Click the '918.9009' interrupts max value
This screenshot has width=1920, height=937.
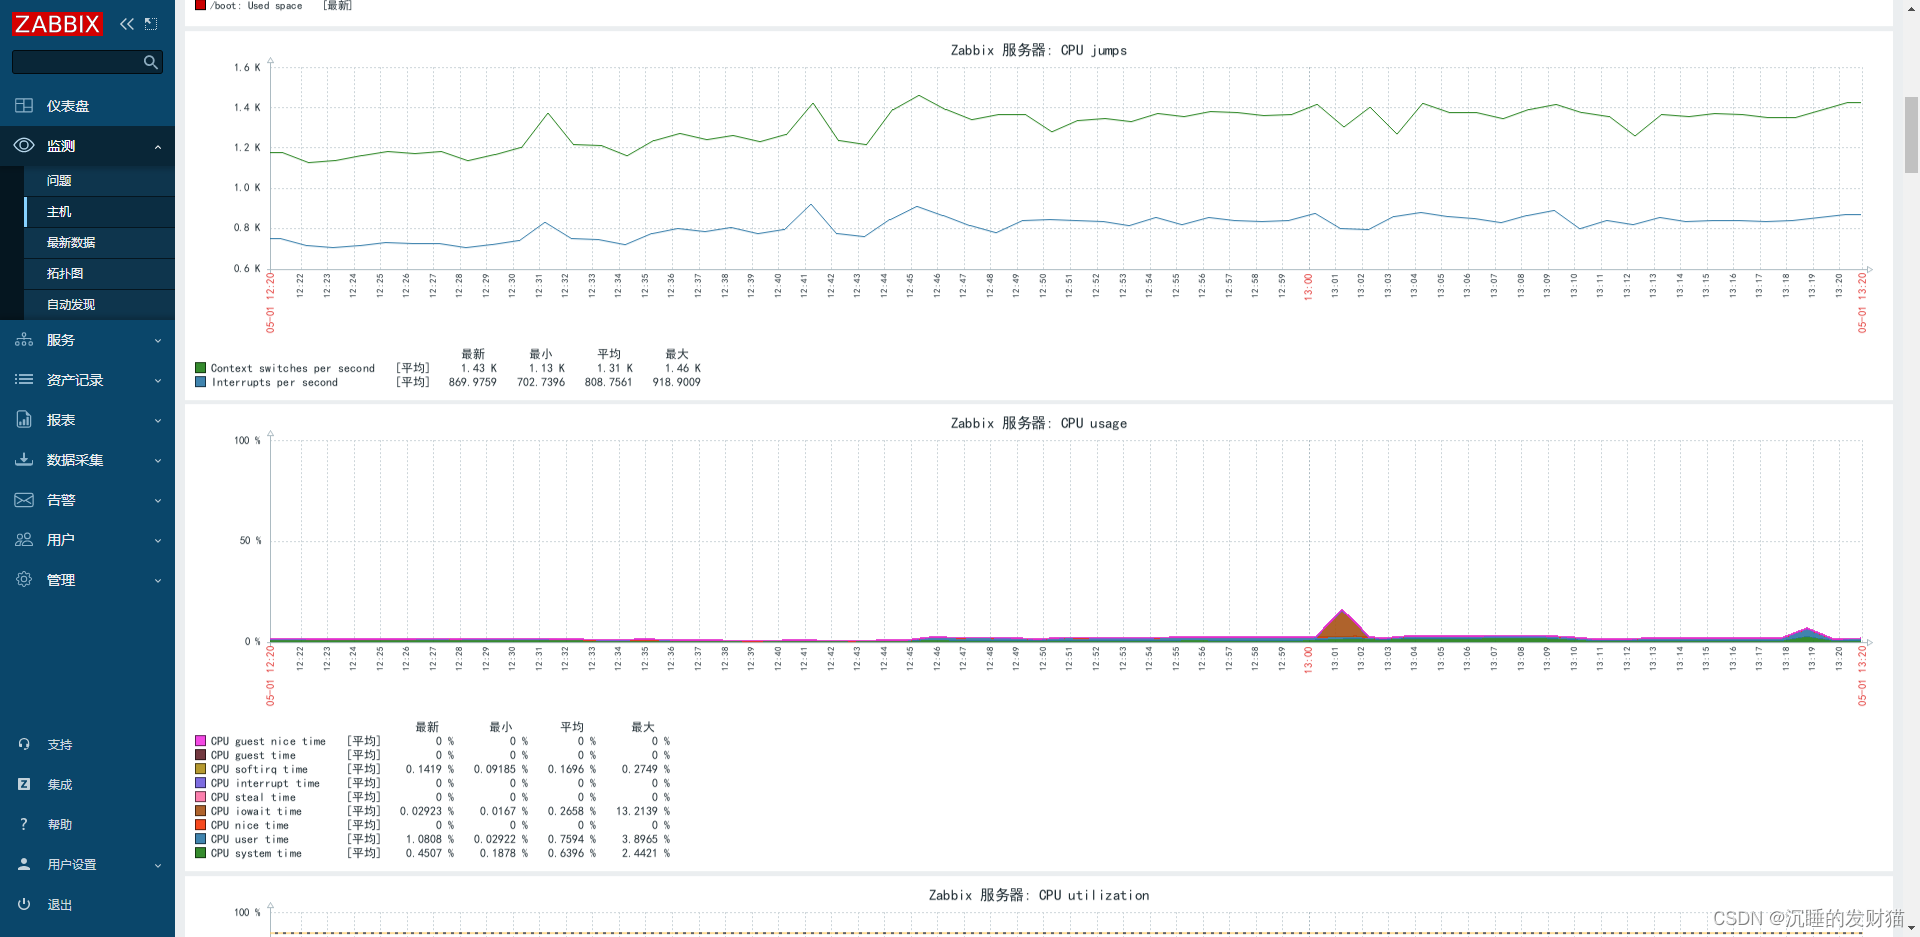(676, 382)
